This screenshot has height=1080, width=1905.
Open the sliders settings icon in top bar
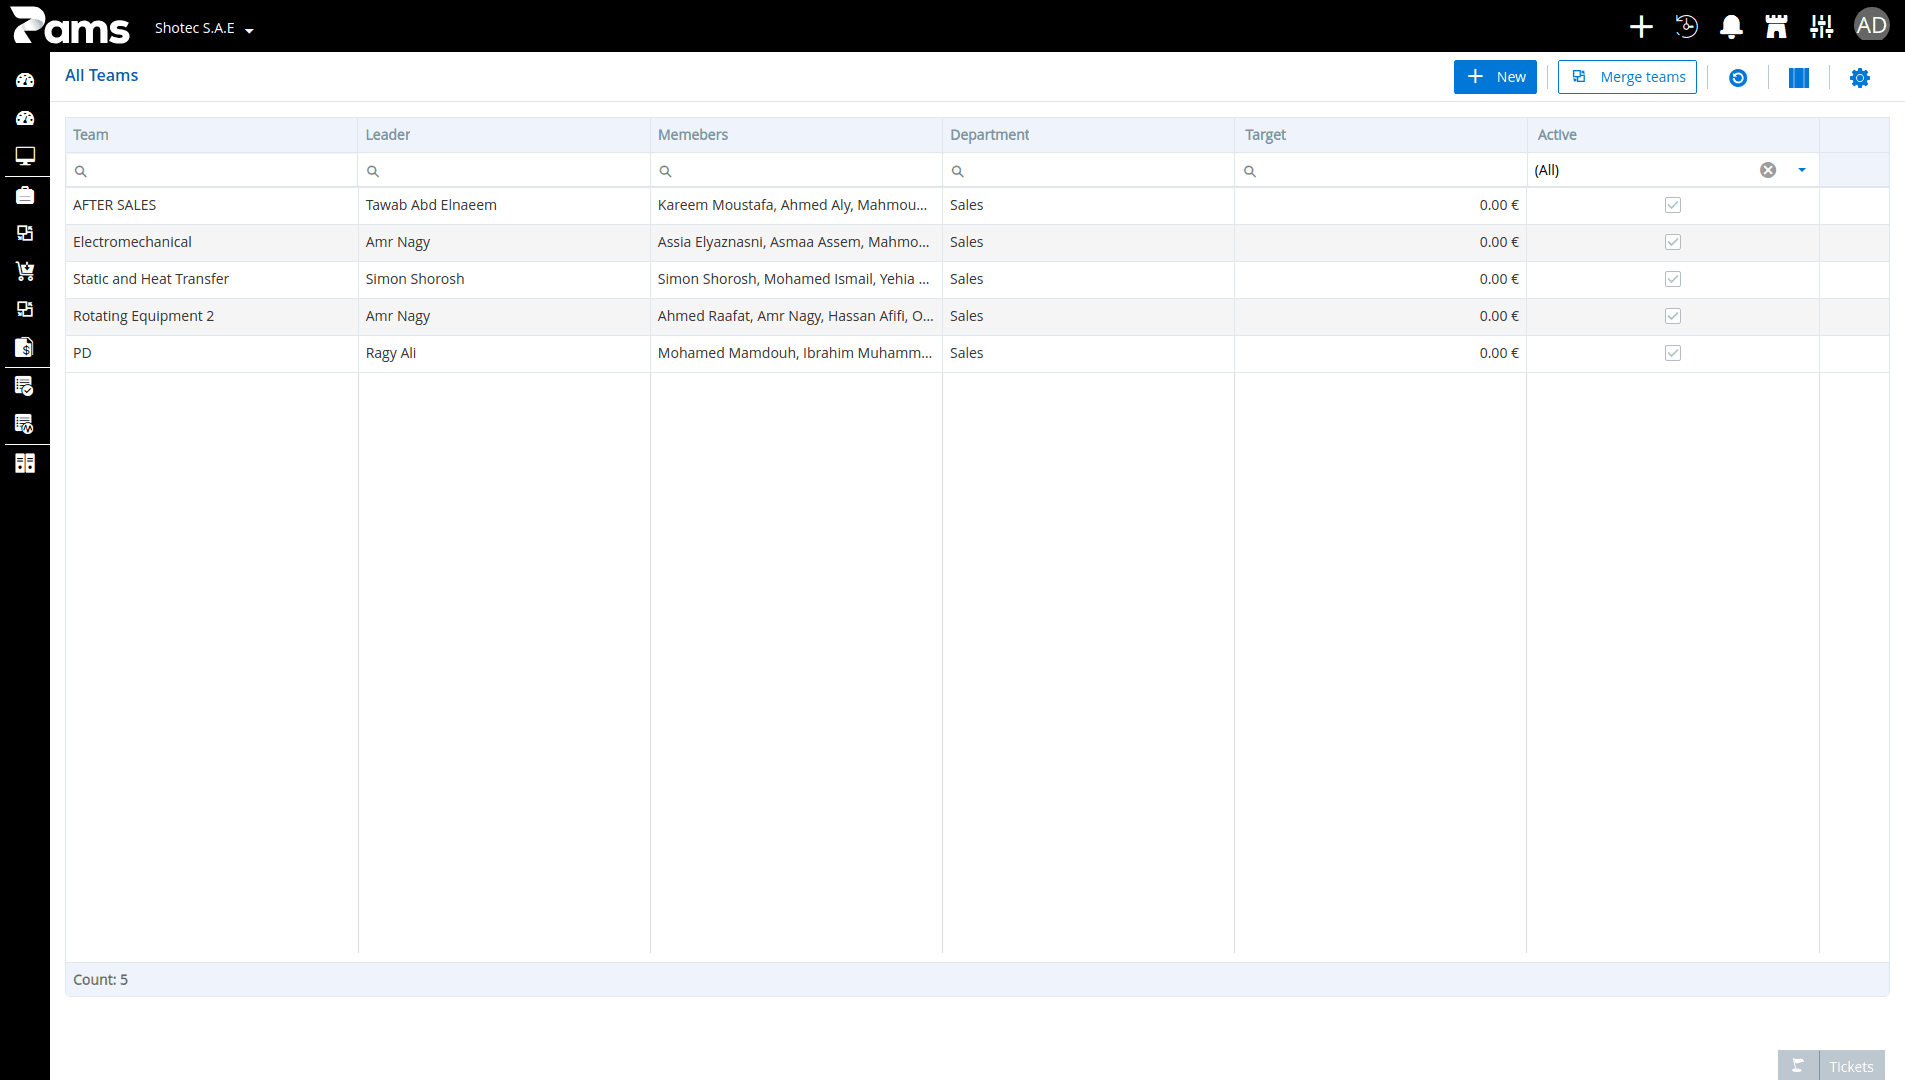point(1821,26)
